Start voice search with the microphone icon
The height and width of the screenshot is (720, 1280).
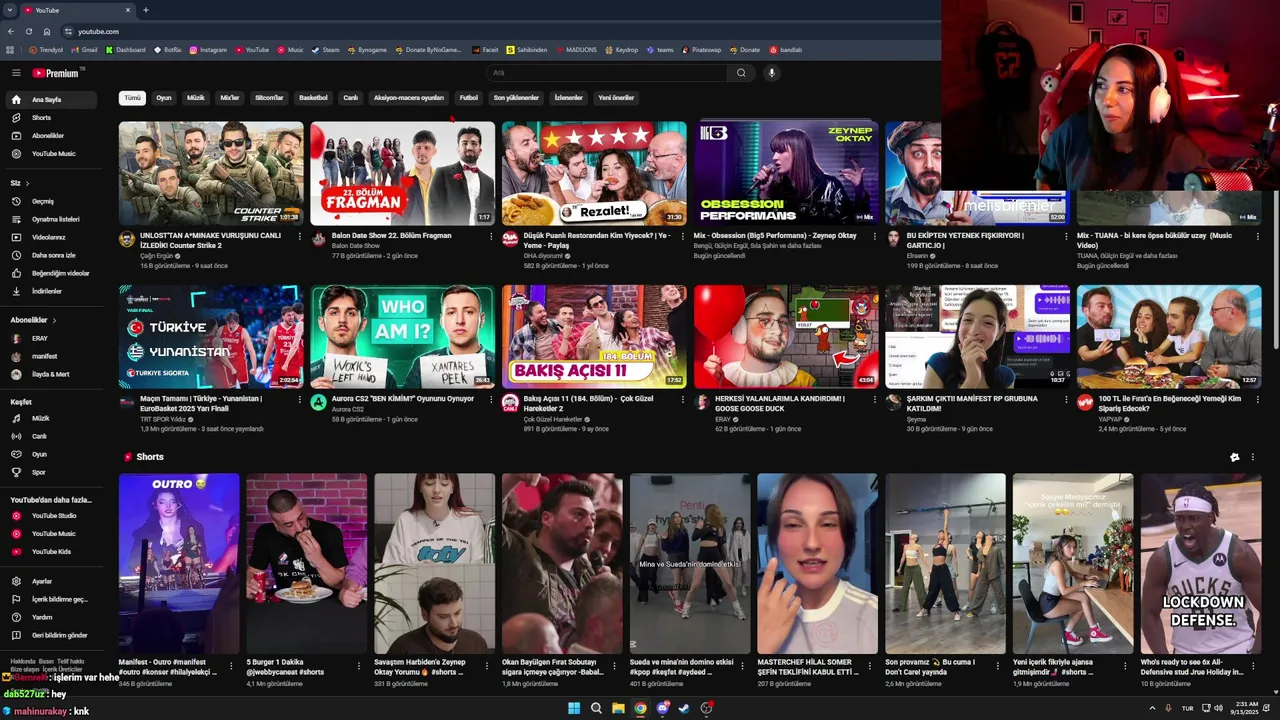pos(771,73)
